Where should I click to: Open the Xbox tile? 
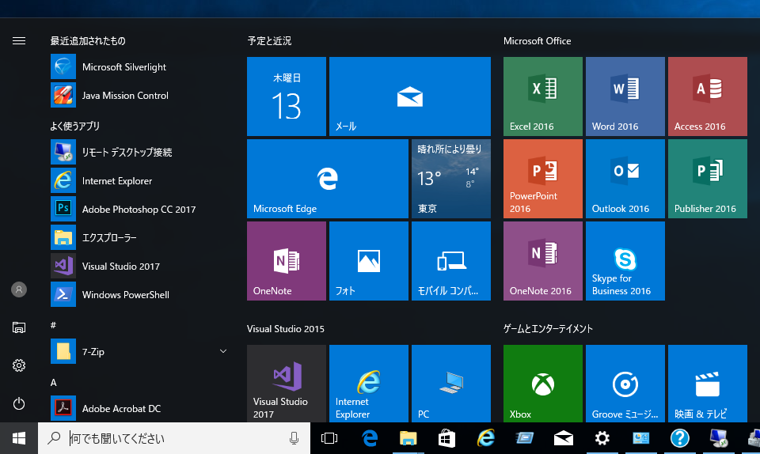coord(543,384)
